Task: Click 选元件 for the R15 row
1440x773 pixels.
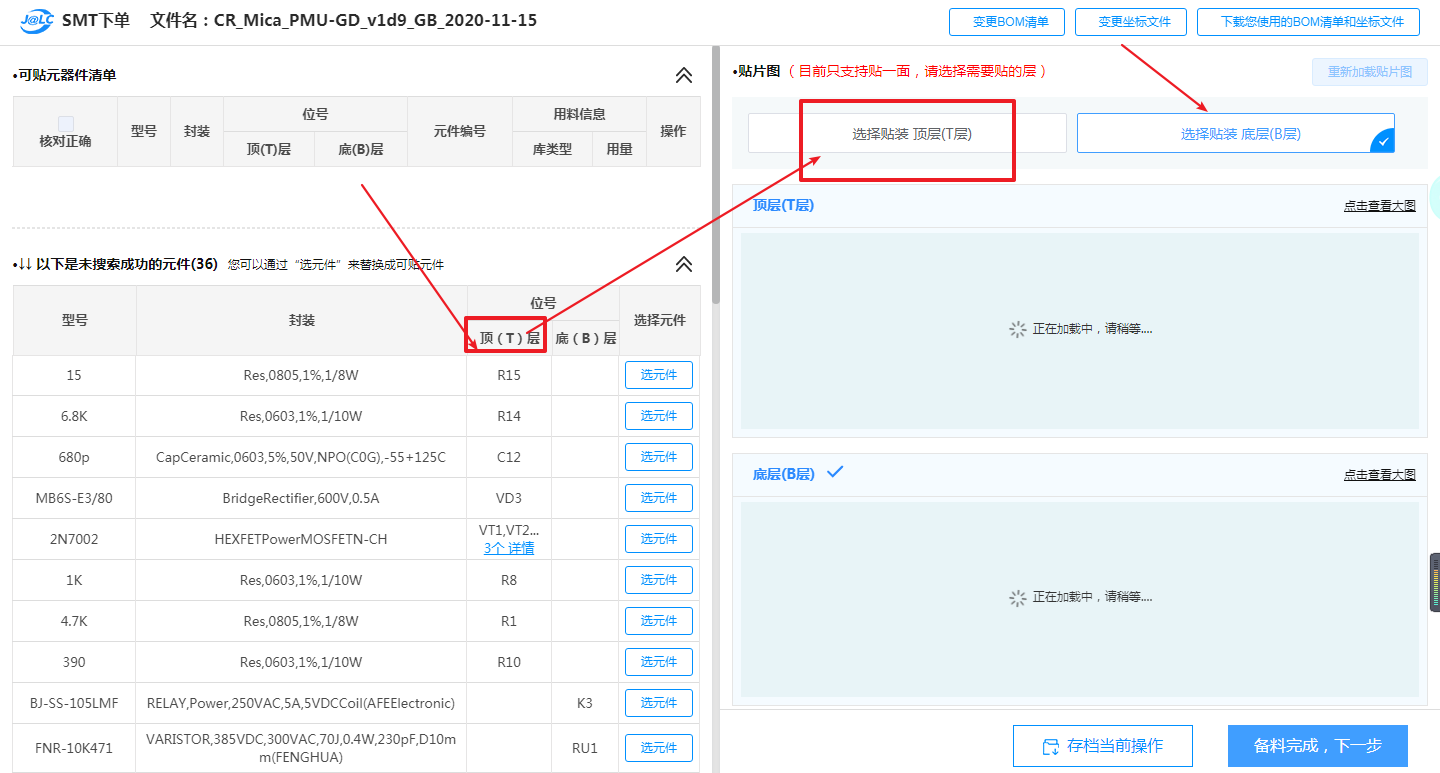Action: click(658, 375)
